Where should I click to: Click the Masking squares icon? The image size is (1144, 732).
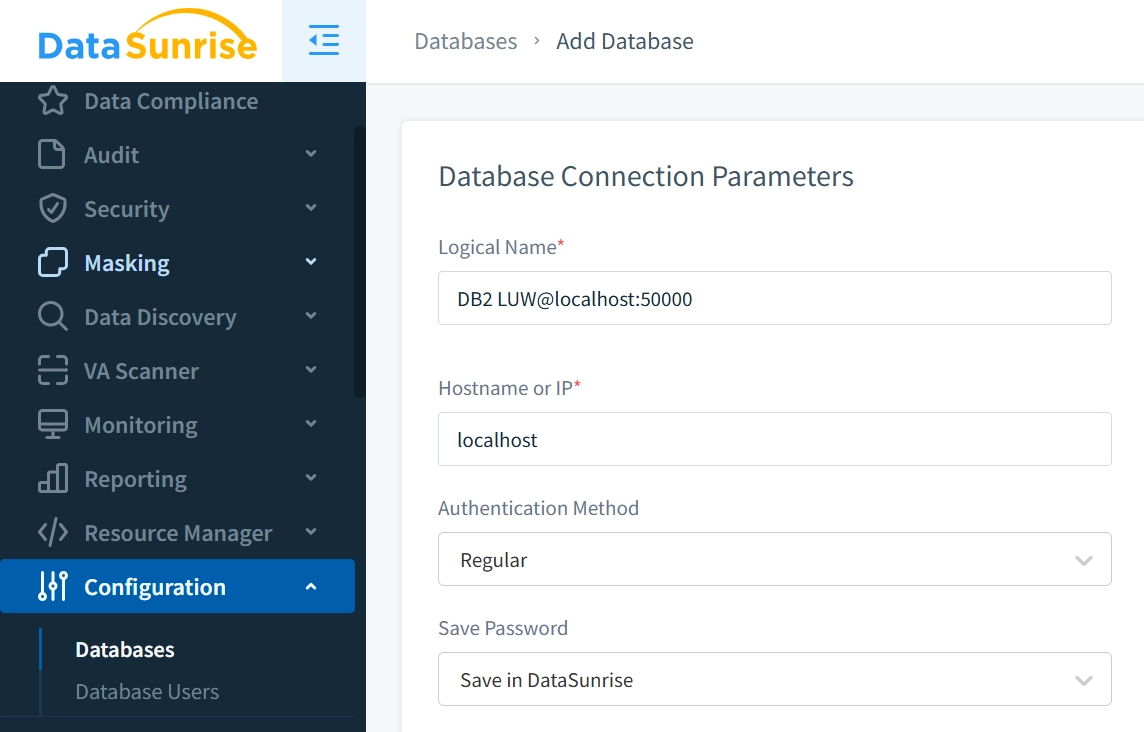(x=52, y=263)
